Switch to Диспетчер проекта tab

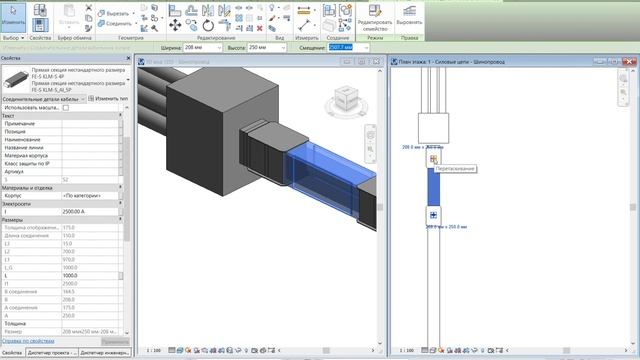click(x=52, y=352)
